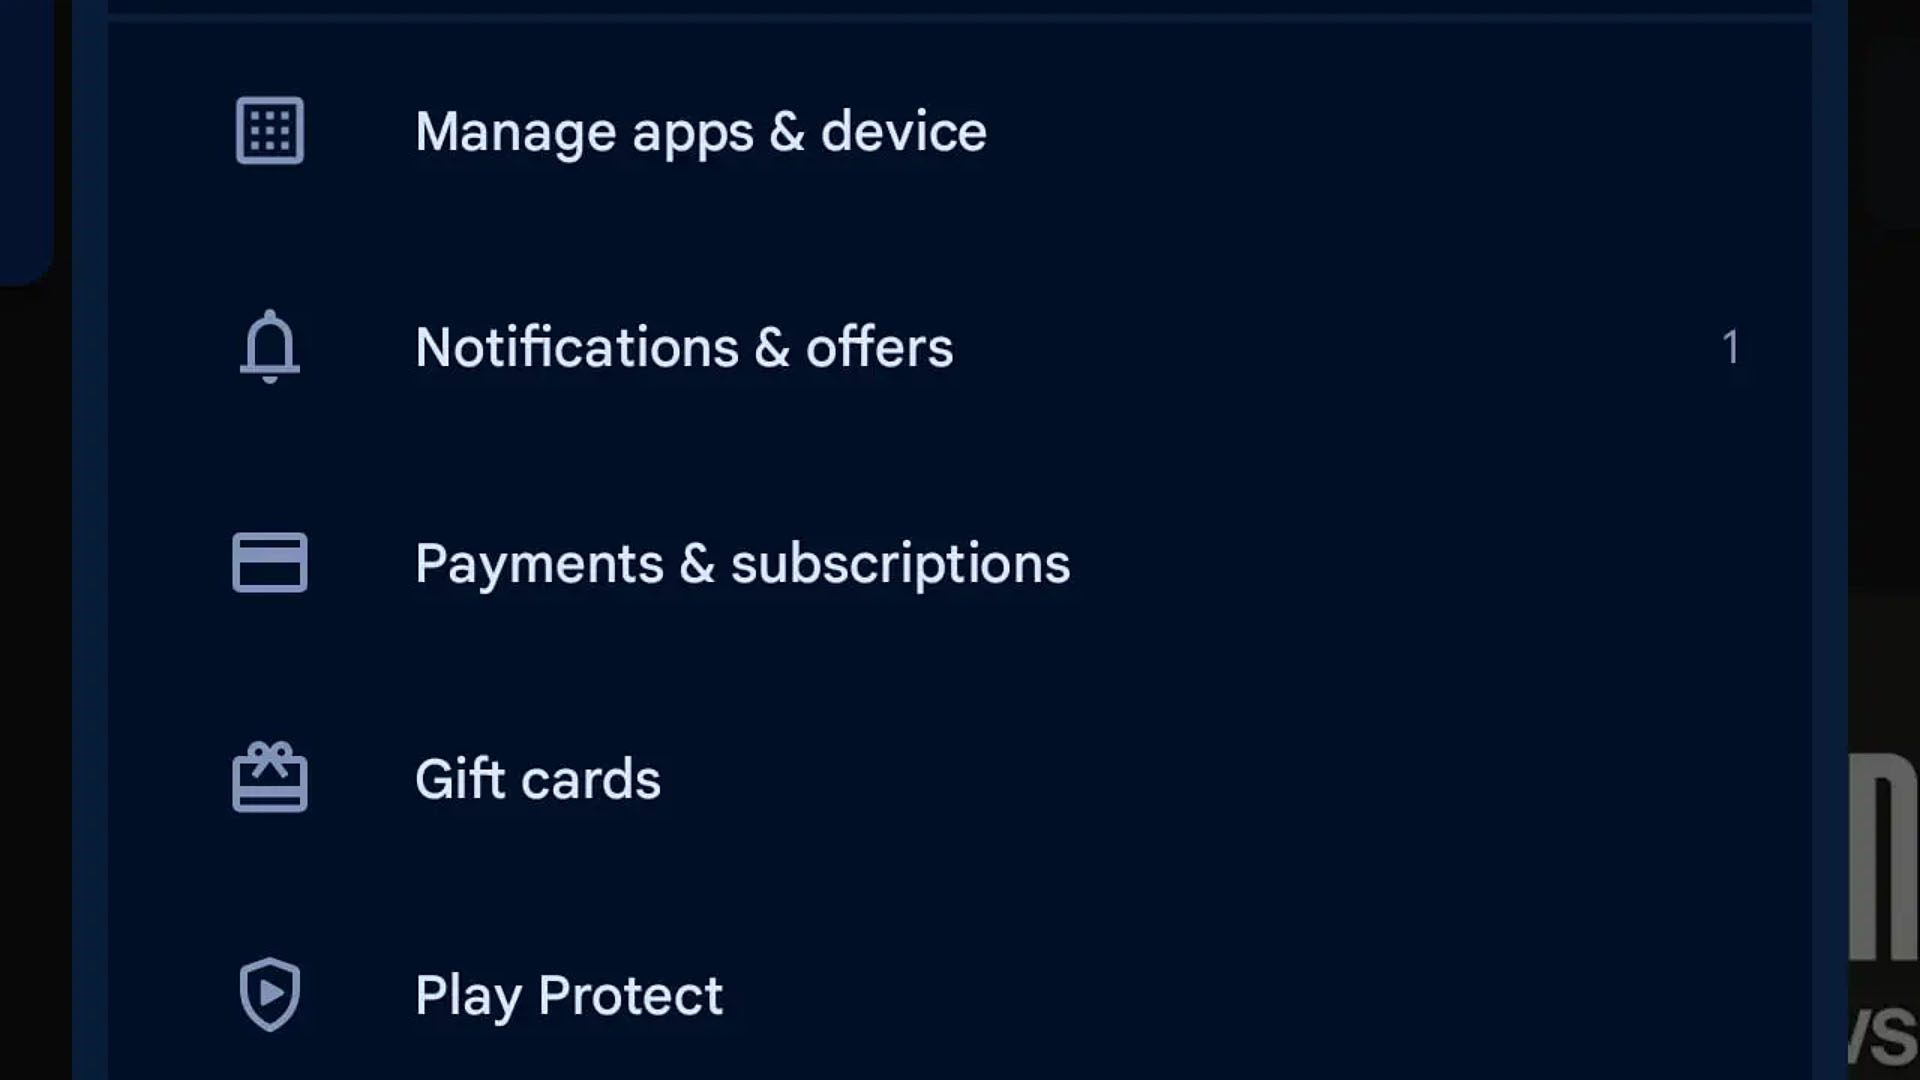Click the Gift cards present icon
This screenshot has height=1080, width=1920.
270,777
